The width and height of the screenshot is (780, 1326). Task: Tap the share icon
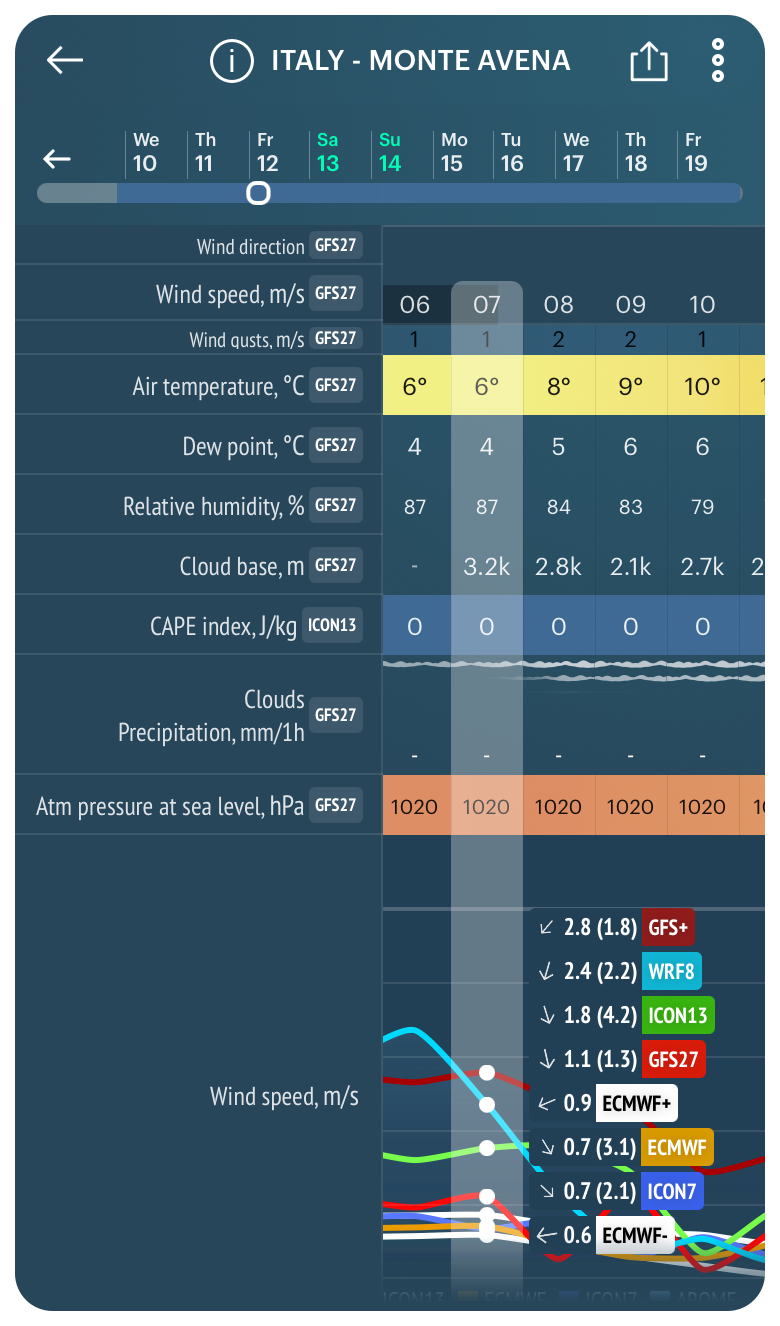click(648, 62)
